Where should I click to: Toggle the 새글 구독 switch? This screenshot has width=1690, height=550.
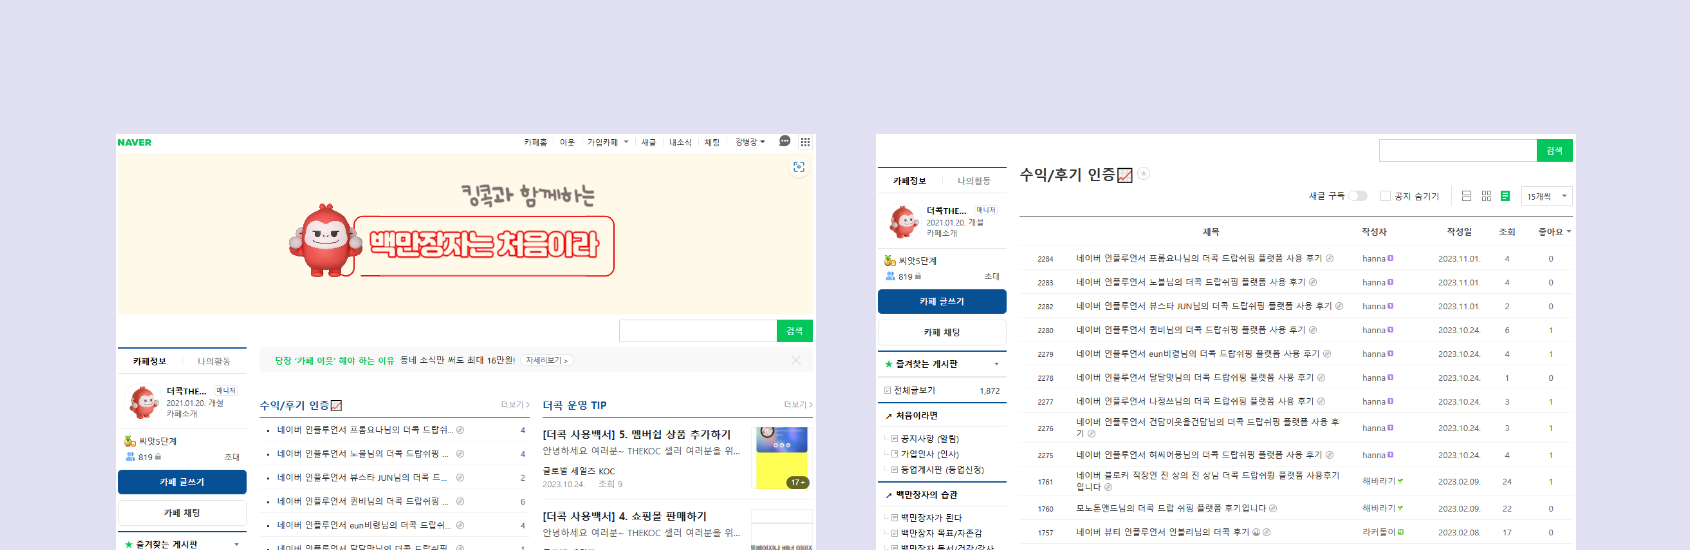(x=1358, y=196)
